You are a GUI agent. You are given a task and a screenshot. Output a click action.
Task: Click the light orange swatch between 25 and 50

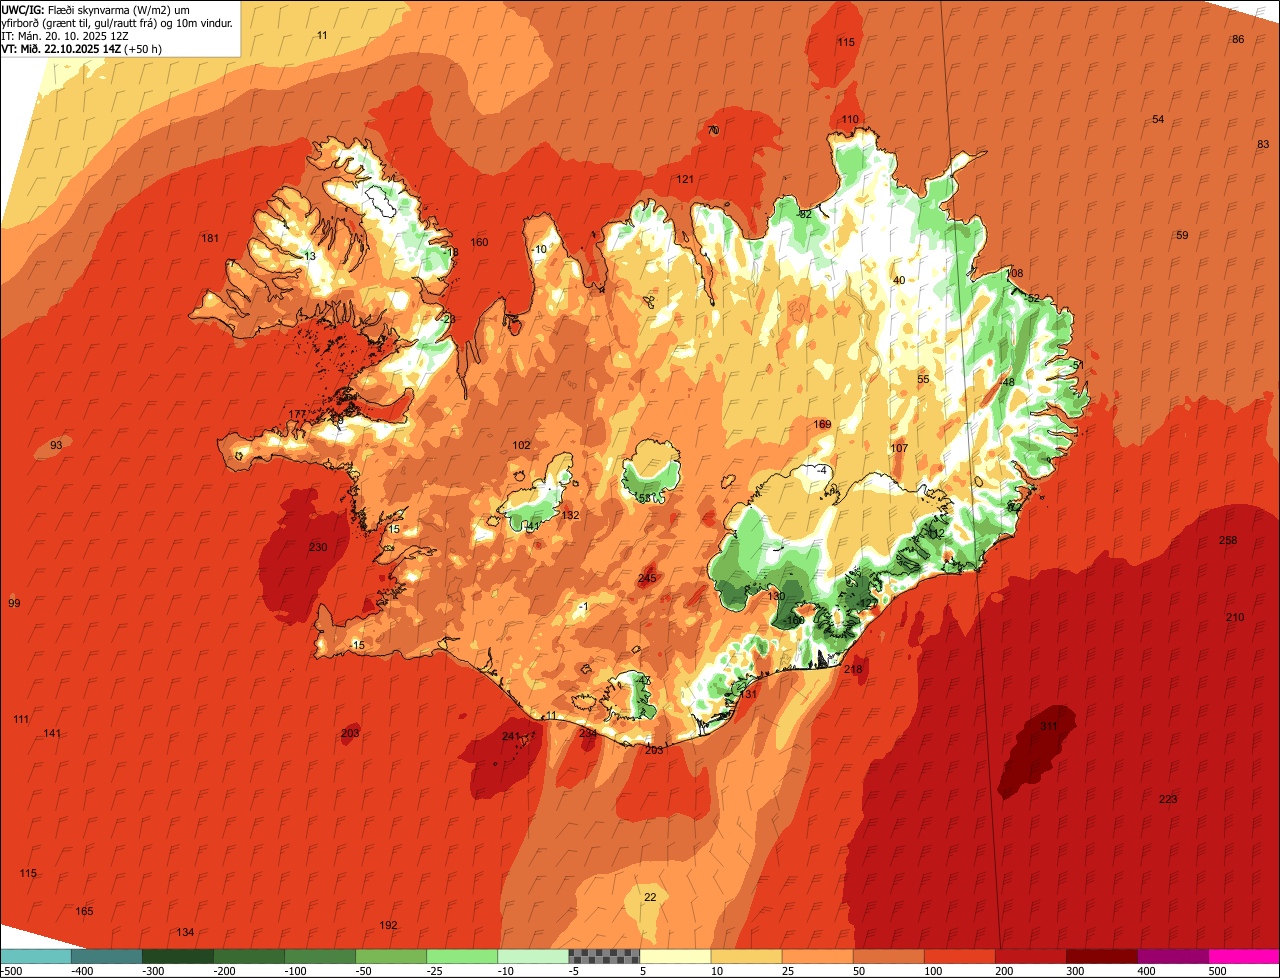(x=817, y=956)
